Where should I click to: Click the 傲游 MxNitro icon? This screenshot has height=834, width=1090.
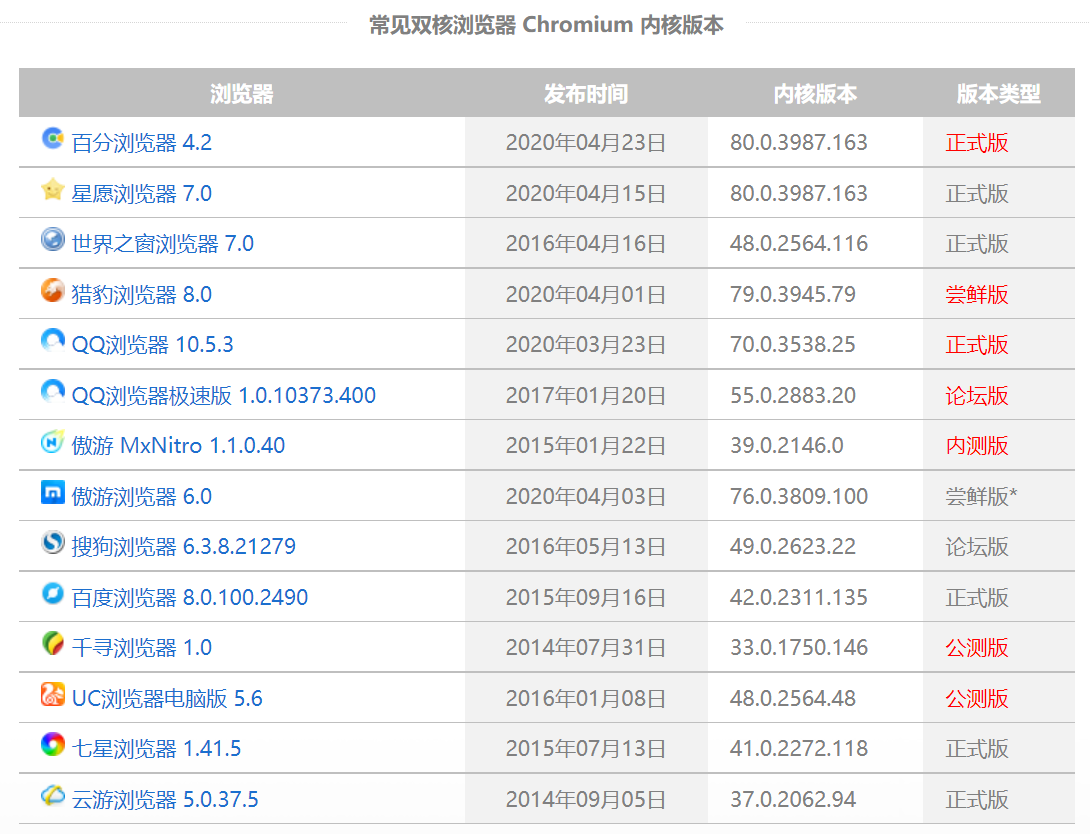tap(53, 442)
